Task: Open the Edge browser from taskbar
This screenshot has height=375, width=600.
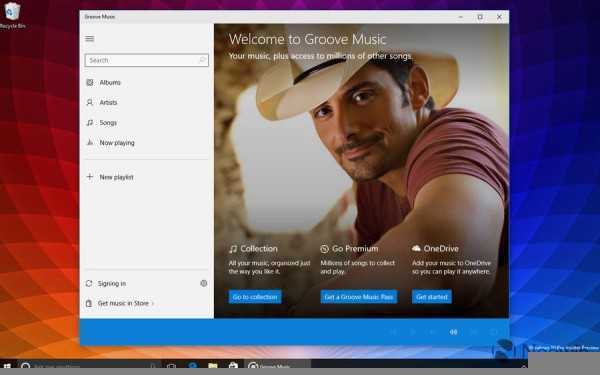Action: (x=192, y=365)
